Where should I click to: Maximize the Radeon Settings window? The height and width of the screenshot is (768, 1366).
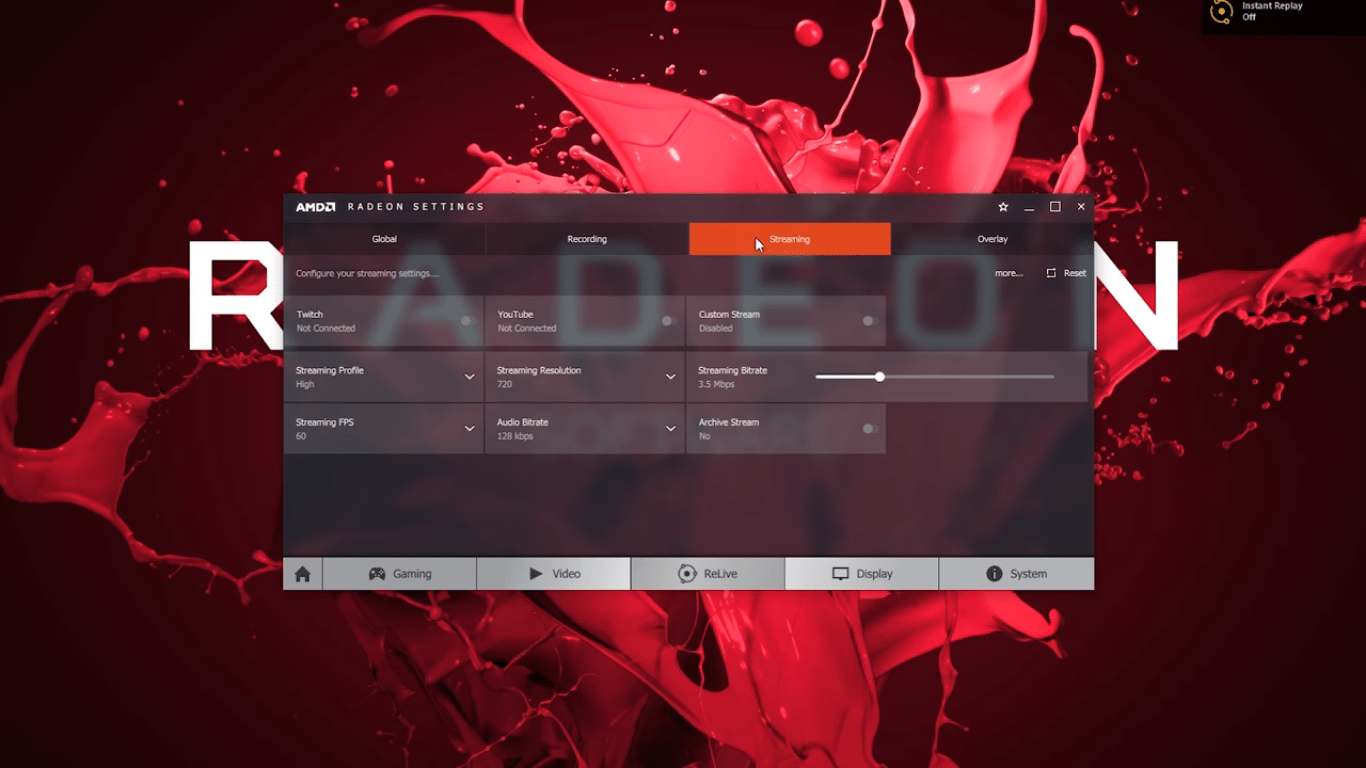tap(1055, 207)
